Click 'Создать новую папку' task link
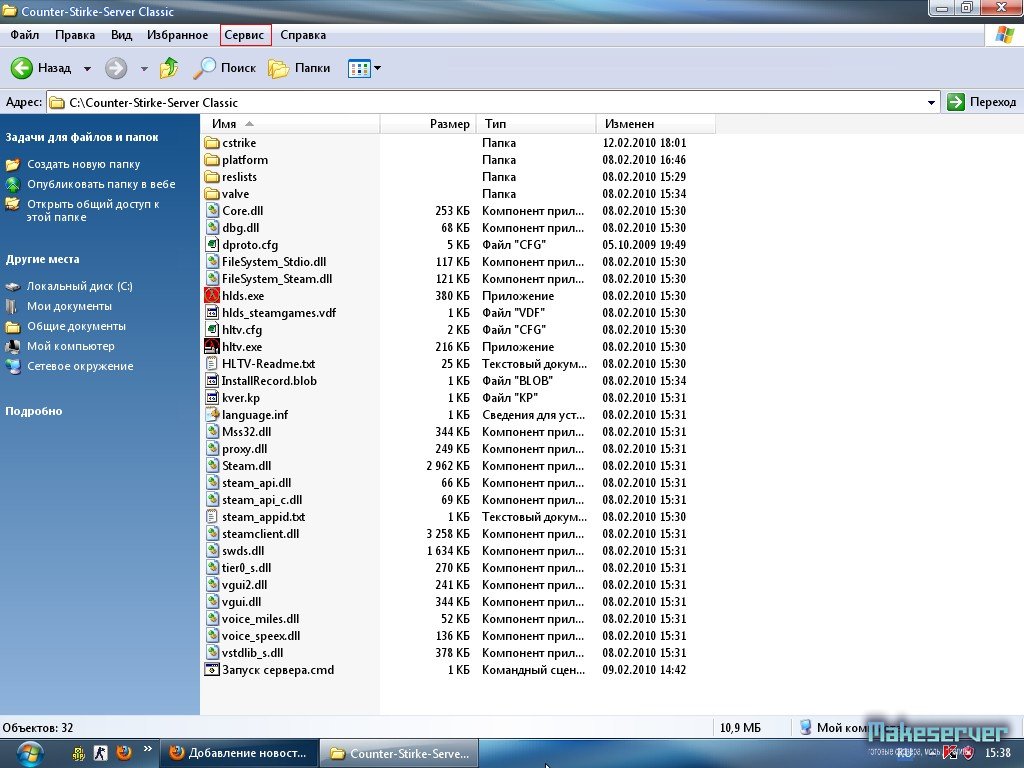Viewport: 1024px width, 768px height. pyautogui.click(x=83, y=164)
